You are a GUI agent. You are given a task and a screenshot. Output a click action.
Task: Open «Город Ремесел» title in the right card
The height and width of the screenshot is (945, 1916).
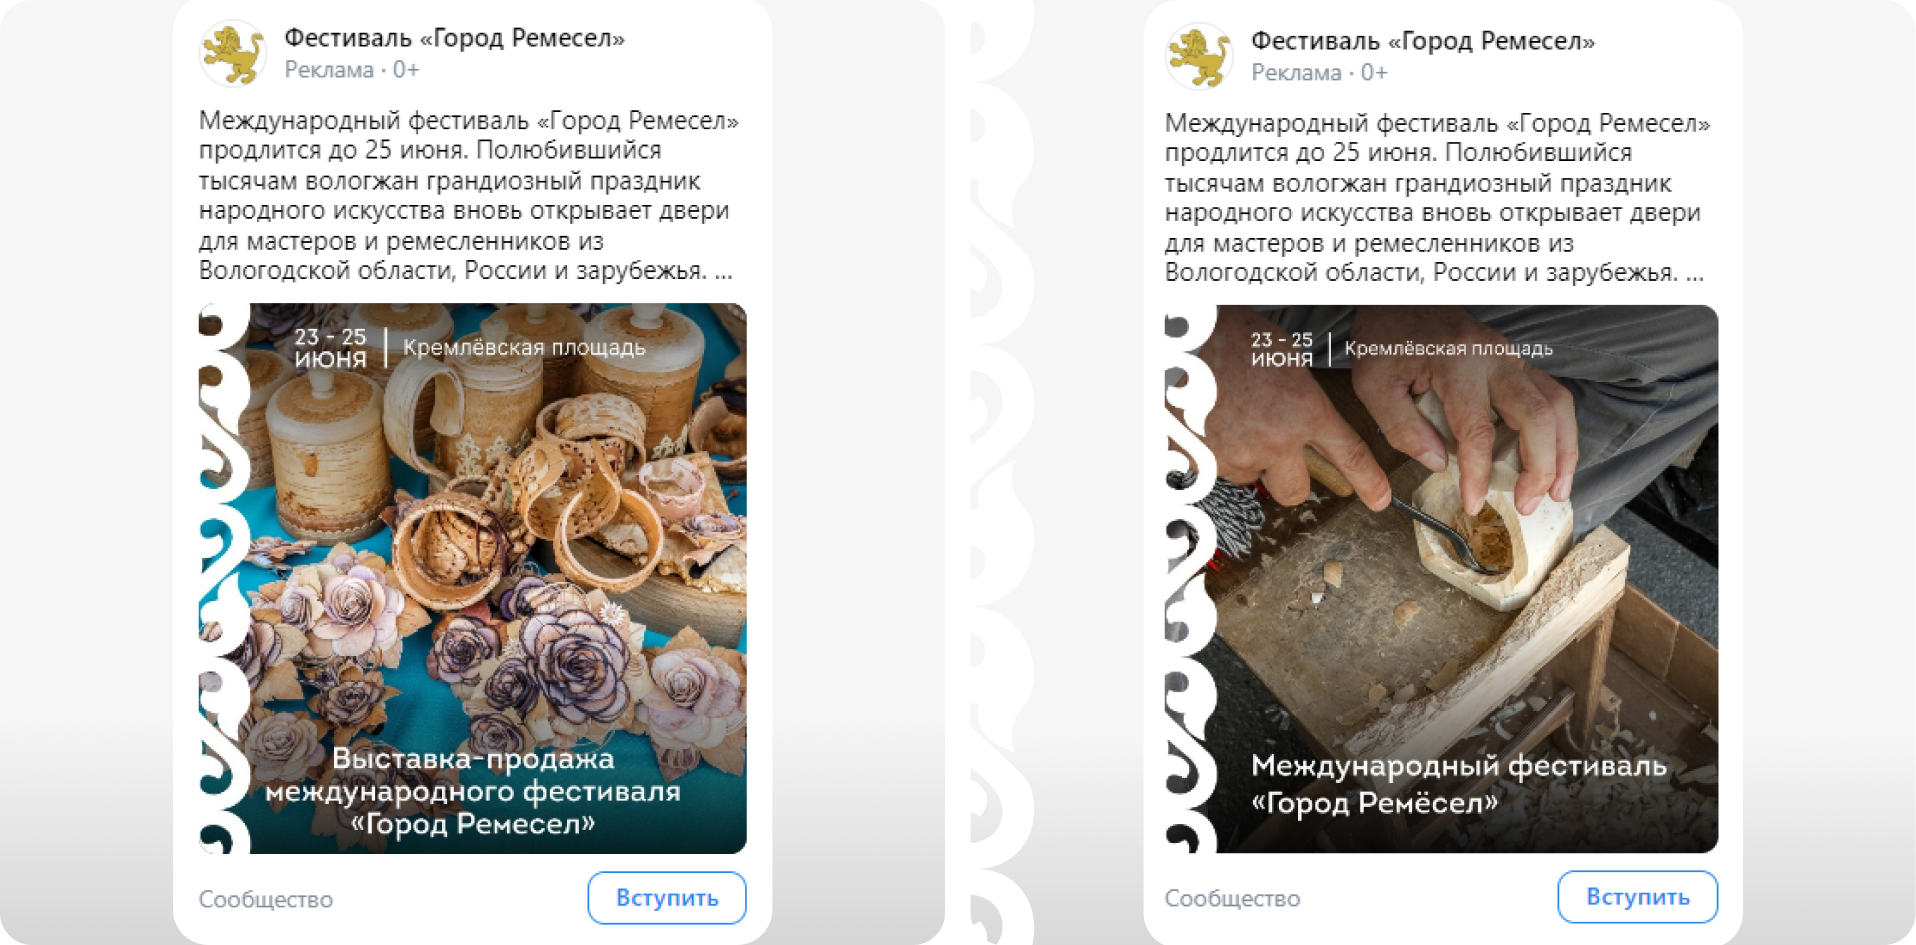tap(1423, 41)
